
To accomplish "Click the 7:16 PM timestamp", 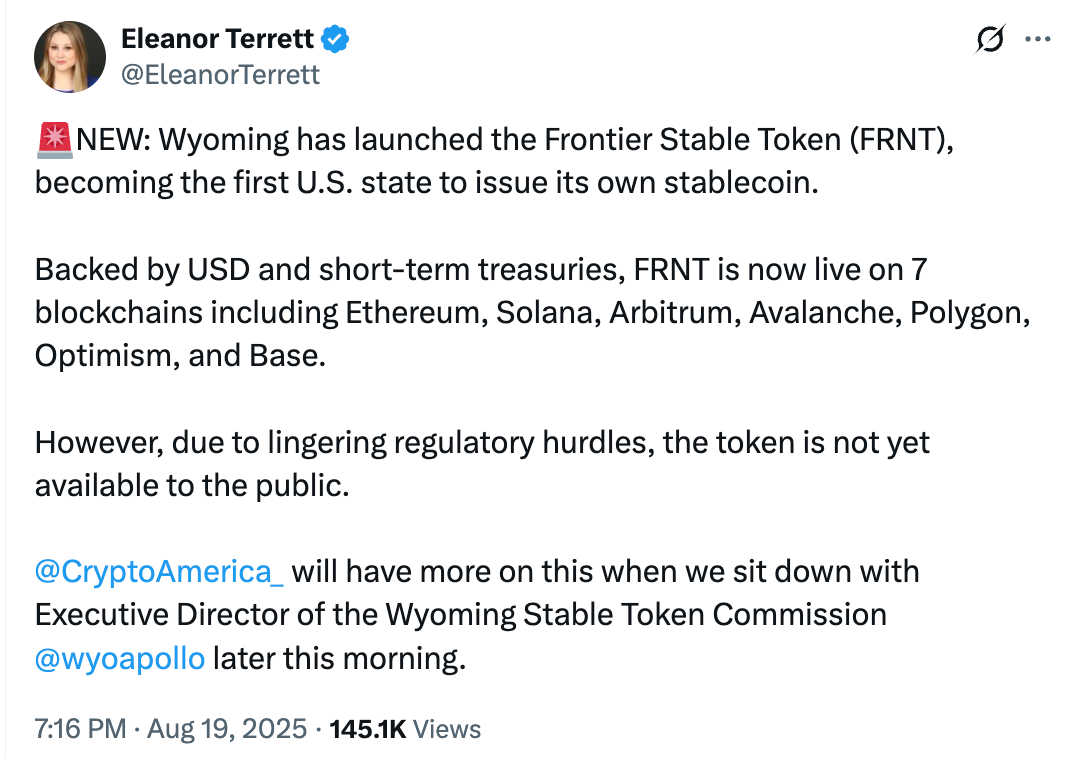I will click(x=81, y=729).
